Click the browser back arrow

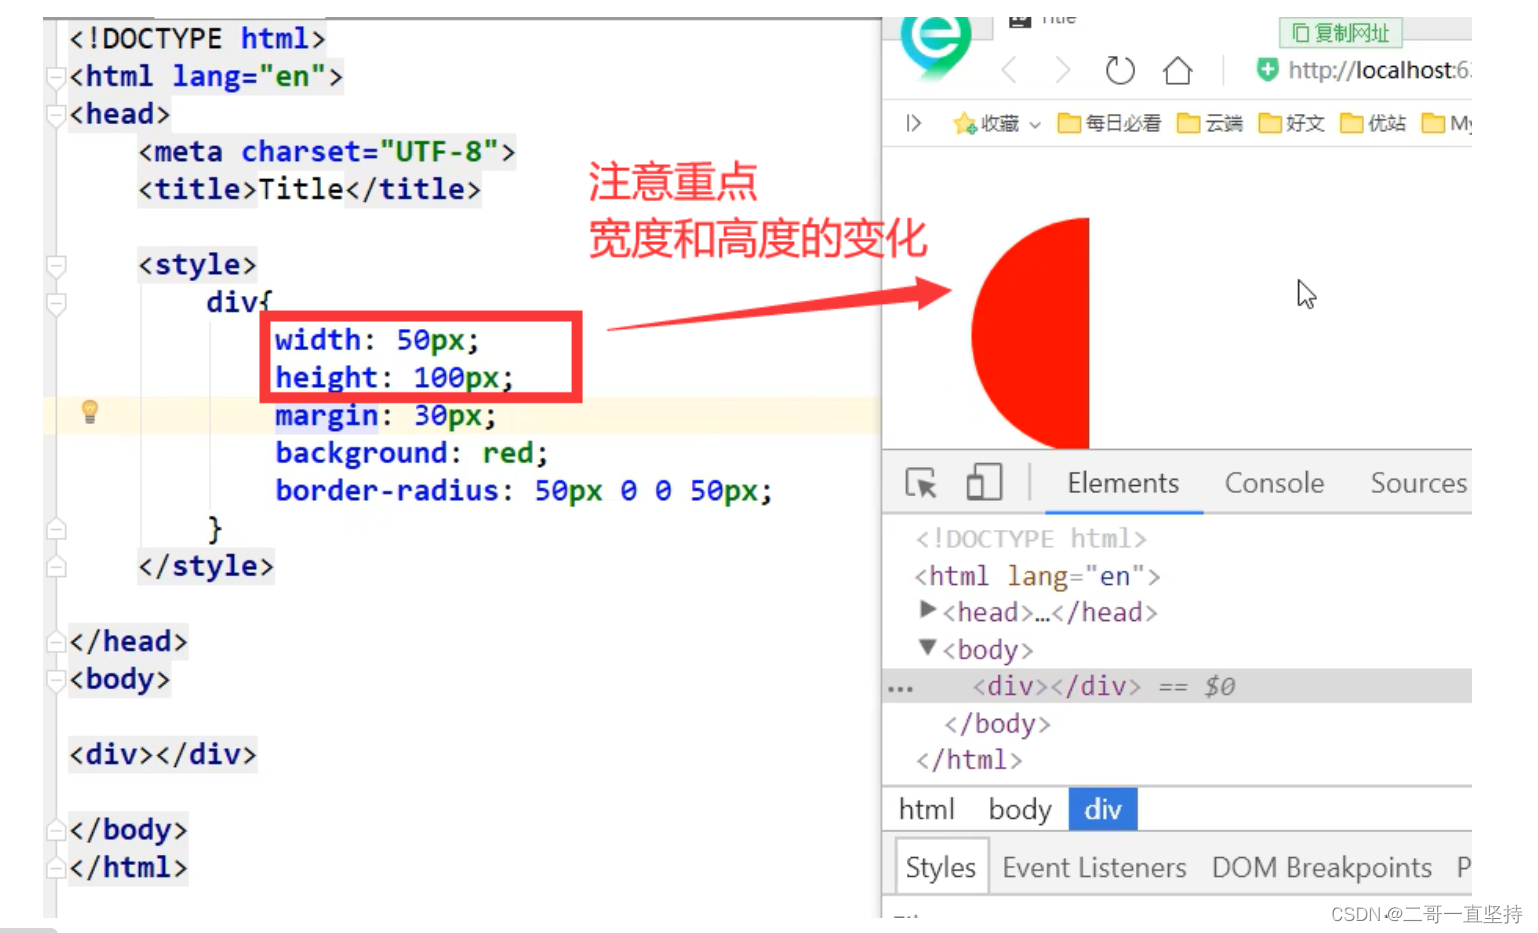[x=1009, y=71]
